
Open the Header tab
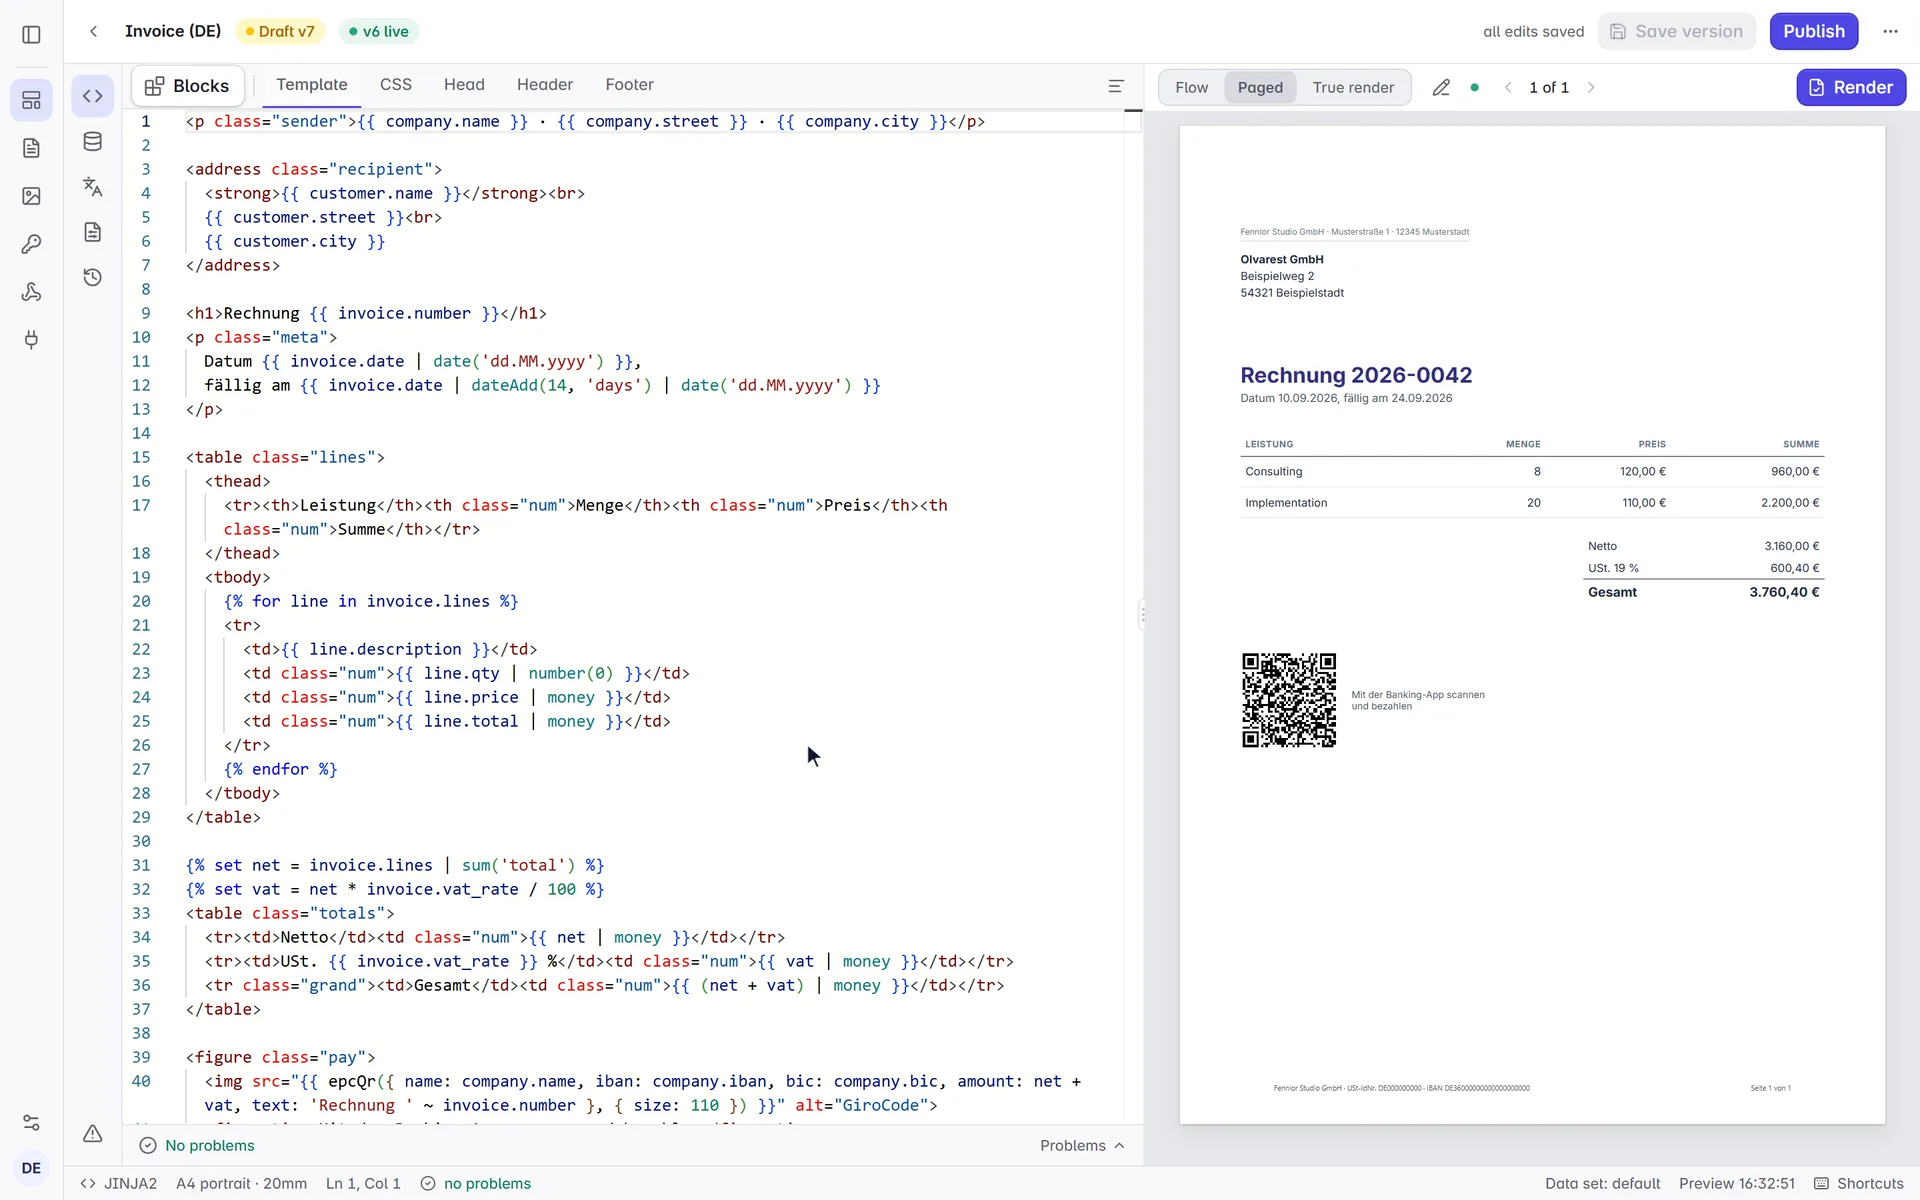point(545,85)
